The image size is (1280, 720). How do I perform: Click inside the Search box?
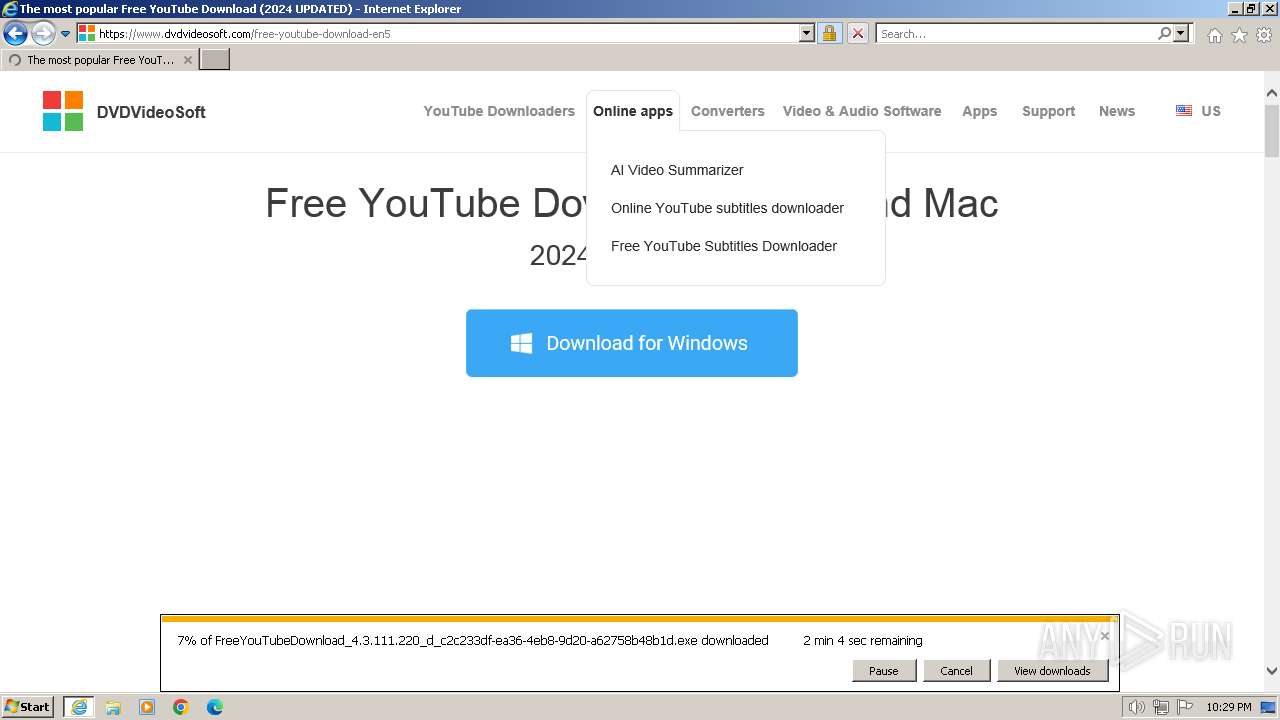pyautogui.click(x=1016, y=33)
